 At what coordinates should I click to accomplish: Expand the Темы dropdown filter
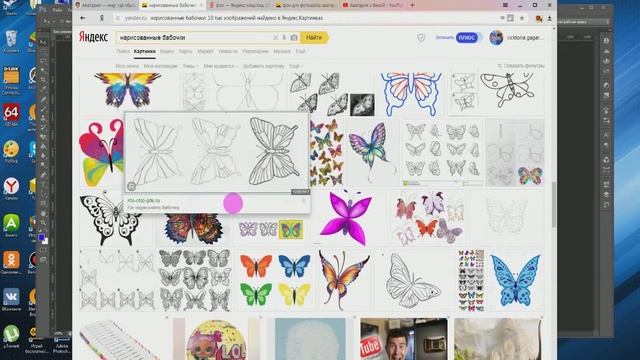pos(190,66)
